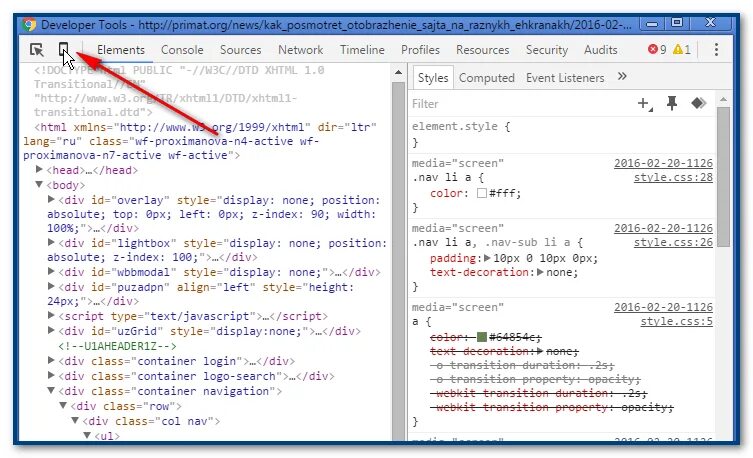Collapse the container navigation div
Viewport: 753px width, 458px height.
(x=51, y=390)
